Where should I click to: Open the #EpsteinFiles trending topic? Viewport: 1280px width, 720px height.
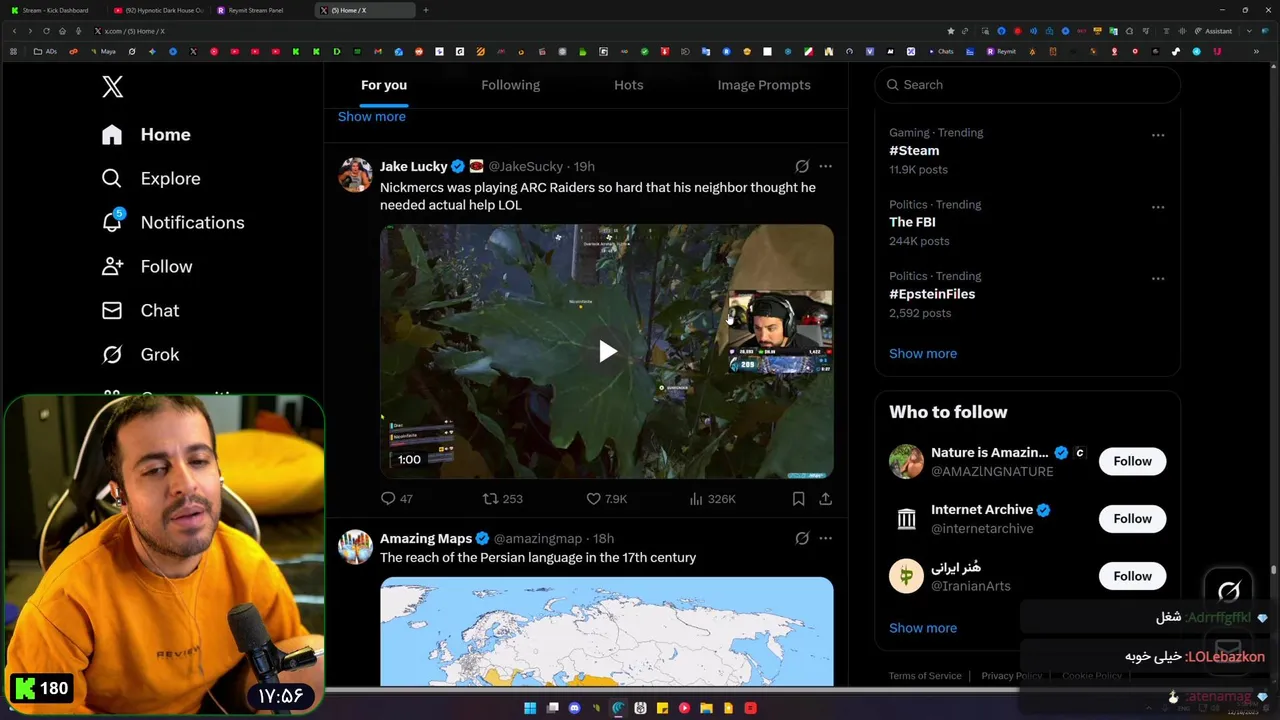pyautogui.click(x=932, y=294)
